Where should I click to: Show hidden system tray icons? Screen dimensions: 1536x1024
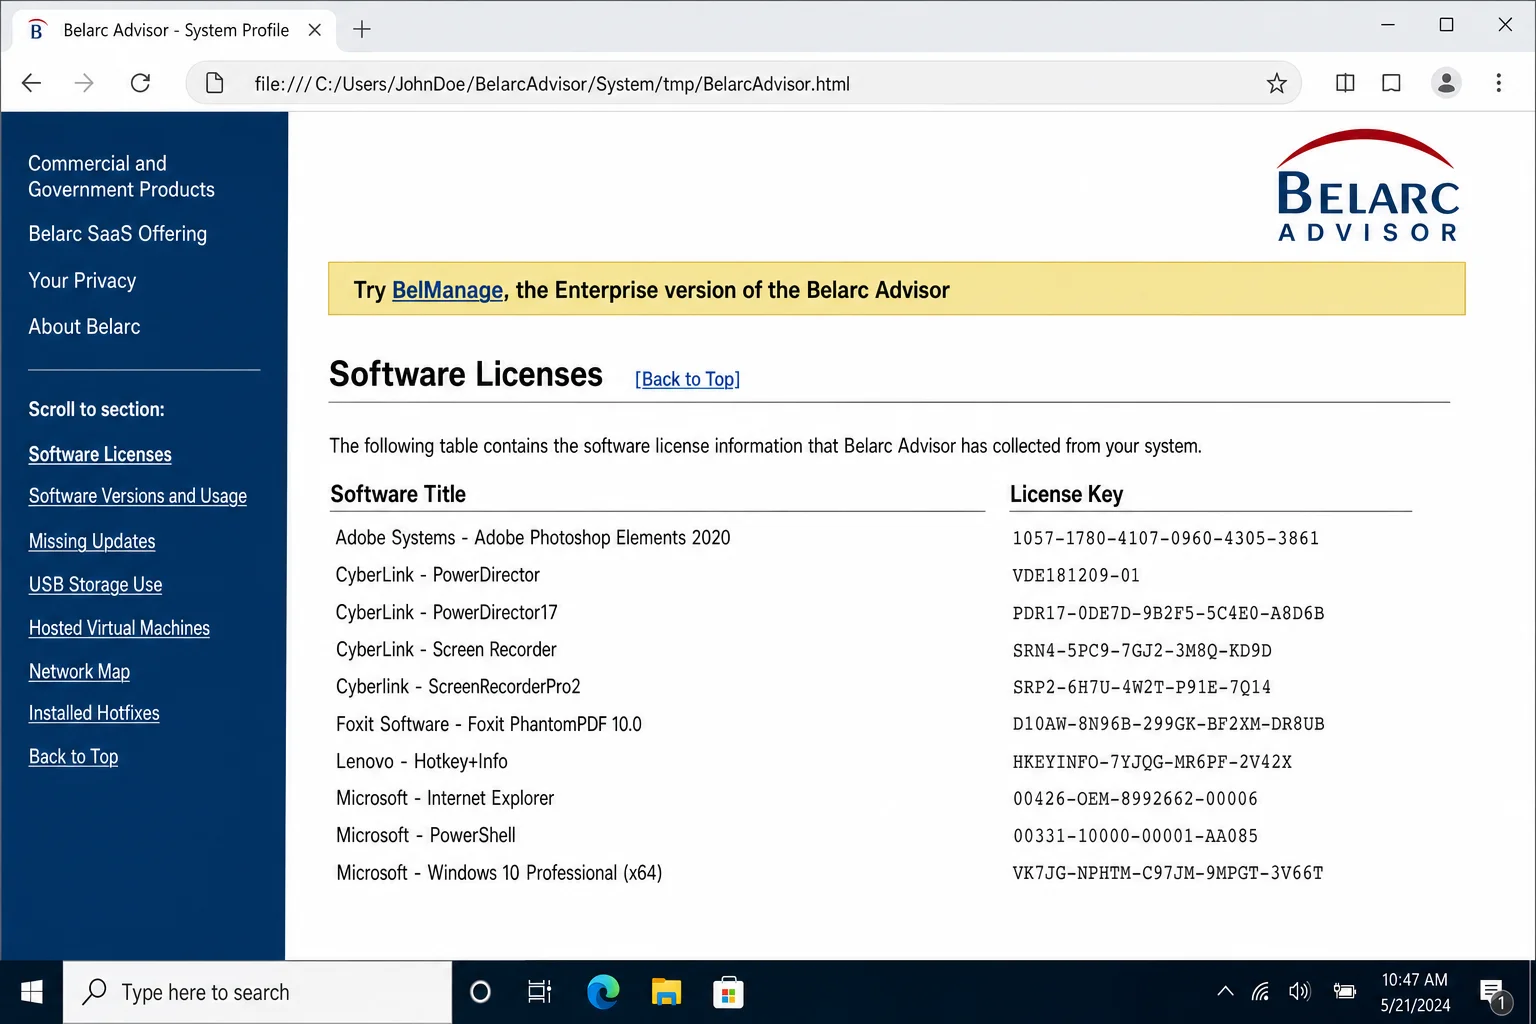tap(1225, 992)
